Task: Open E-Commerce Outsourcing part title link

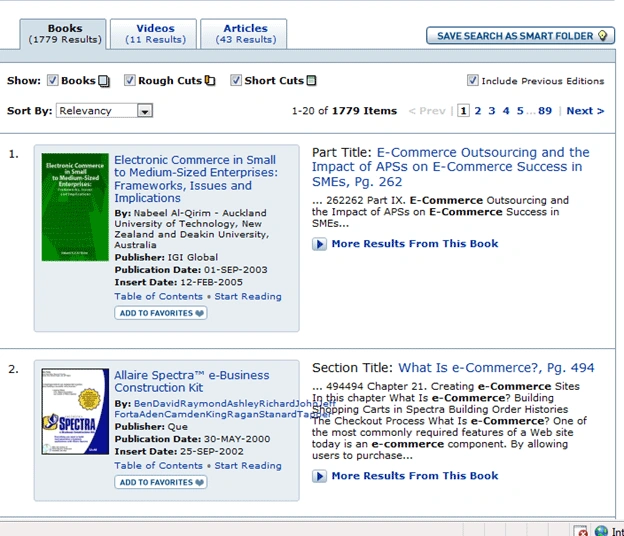Action: [x=450, y=167]
